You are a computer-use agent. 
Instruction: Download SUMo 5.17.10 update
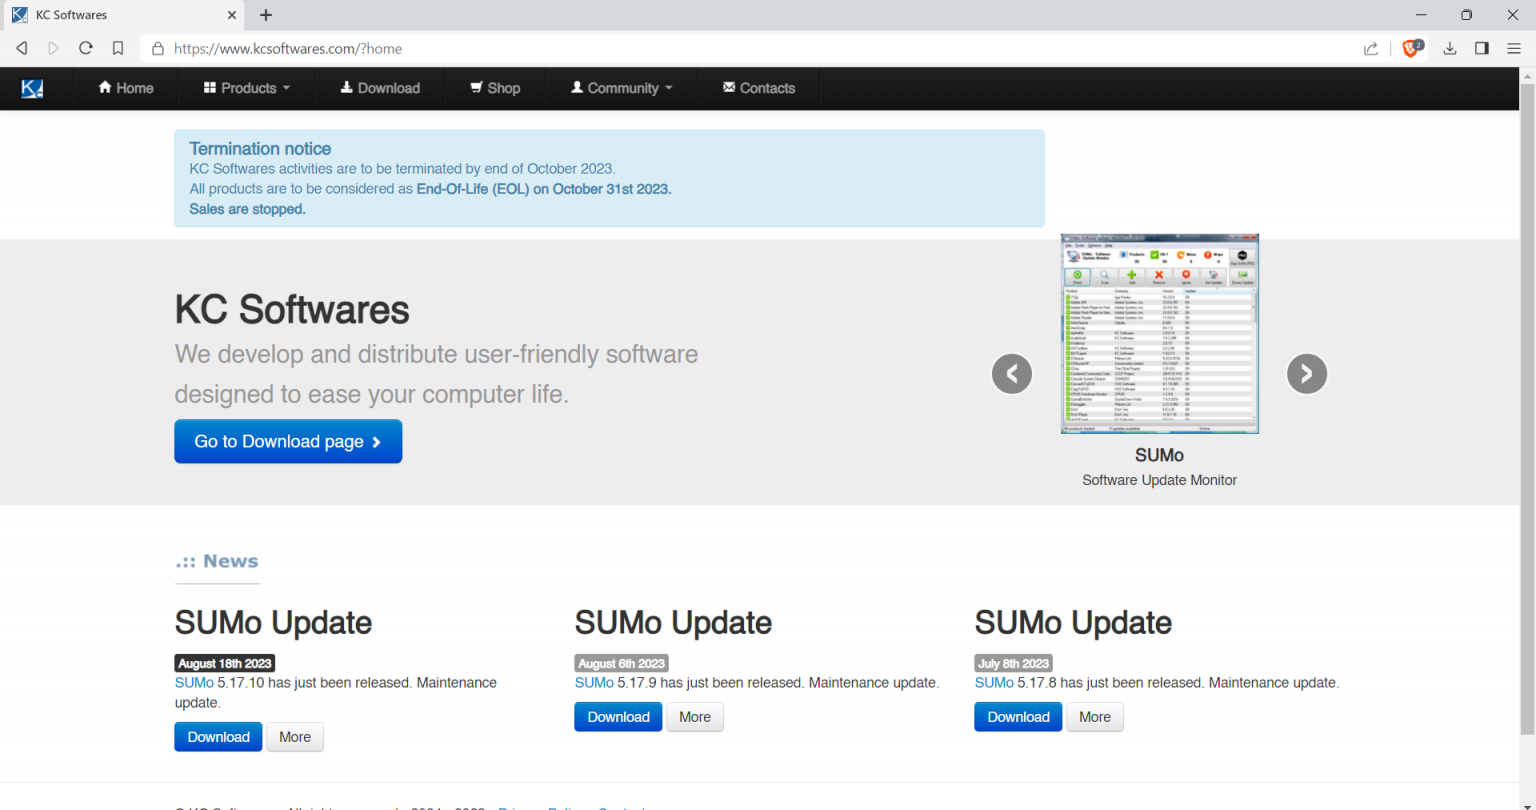pyautogui.click(x=218, y=736)
